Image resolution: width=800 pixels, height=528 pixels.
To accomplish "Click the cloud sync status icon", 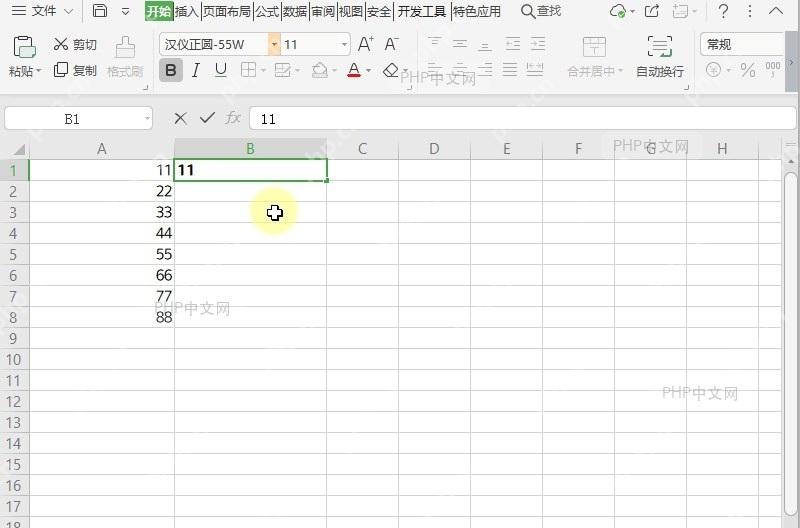I will click(x=618, y=11).
